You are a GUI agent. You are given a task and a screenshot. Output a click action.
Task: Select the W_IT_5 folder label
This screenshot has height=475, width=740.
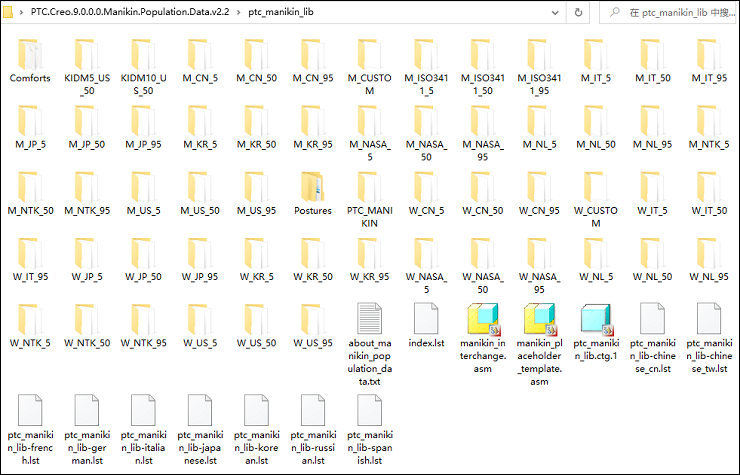click(x=652, y=211)
